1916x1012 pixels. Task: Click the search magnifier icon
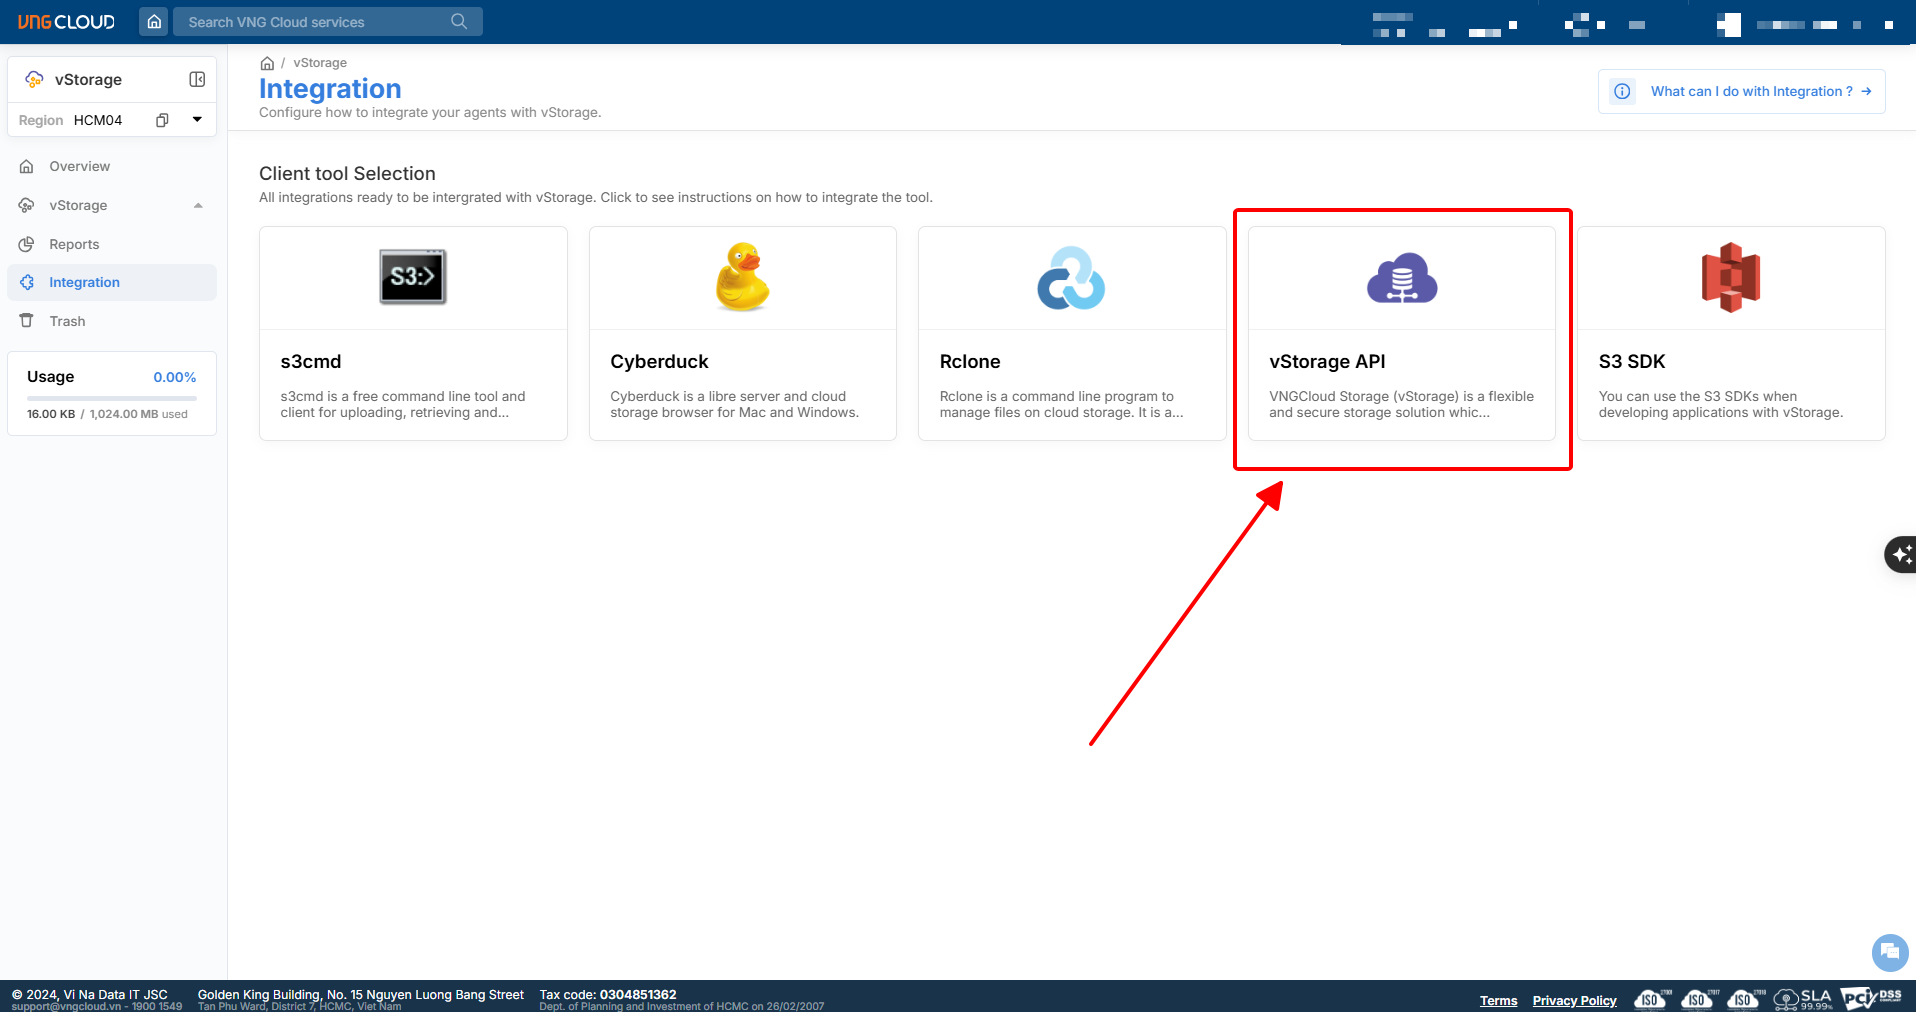(x=459, y=21)
